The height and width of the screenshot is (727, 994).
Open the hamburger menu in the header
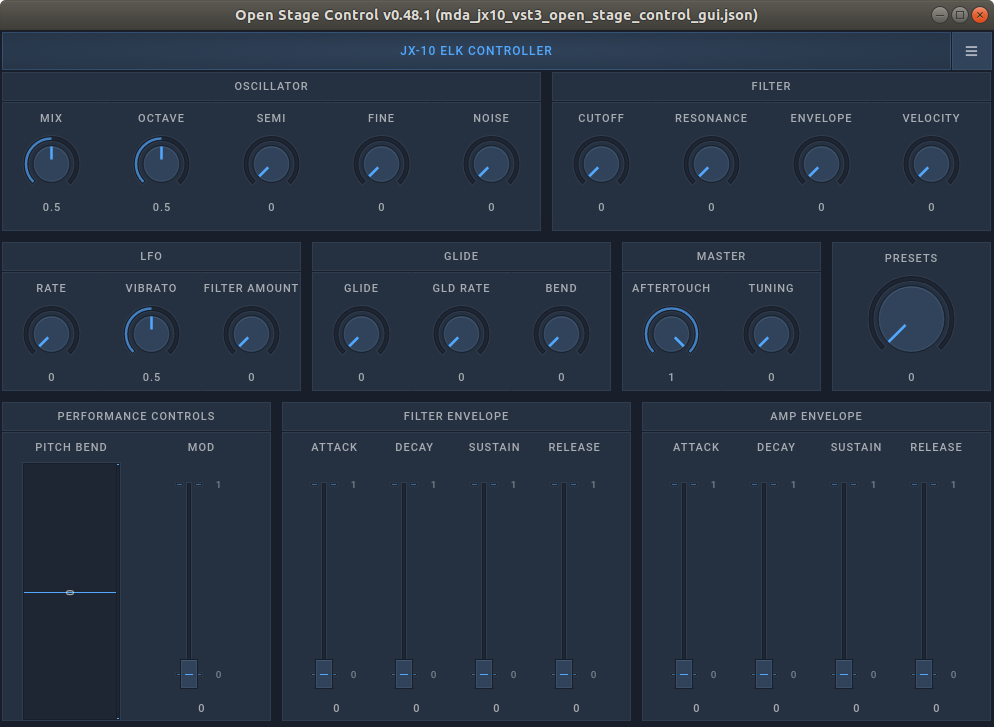tap(971, 51)
